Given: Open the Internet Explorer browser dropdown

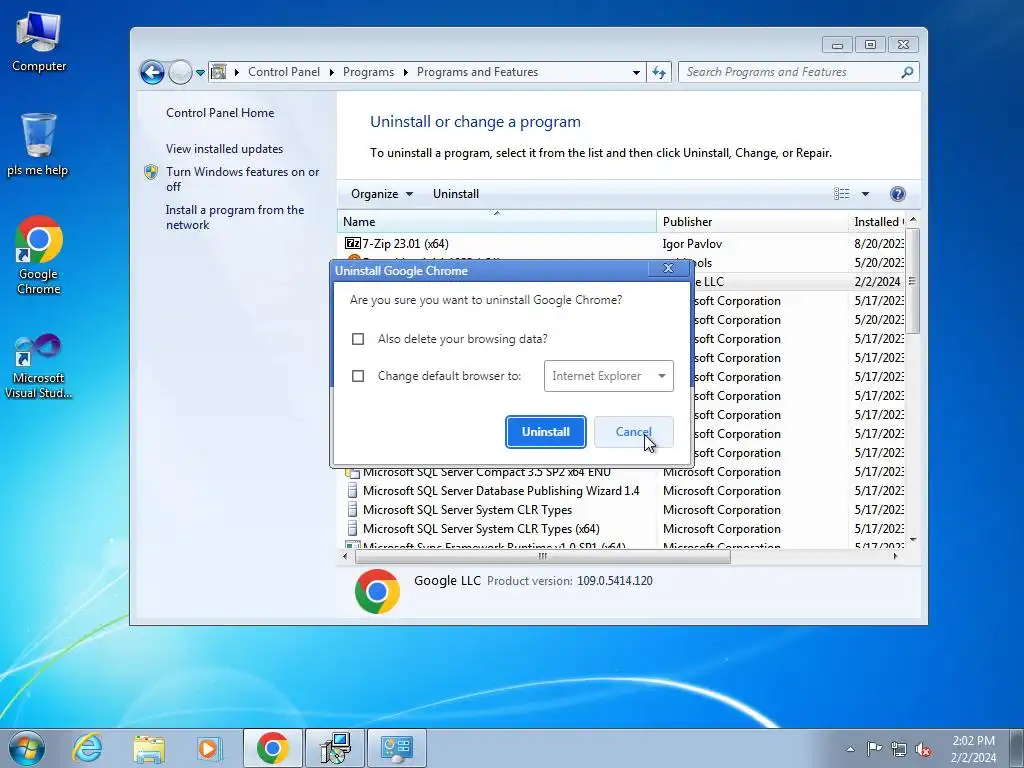Looking at the screenshot, I should click(609, 376).
